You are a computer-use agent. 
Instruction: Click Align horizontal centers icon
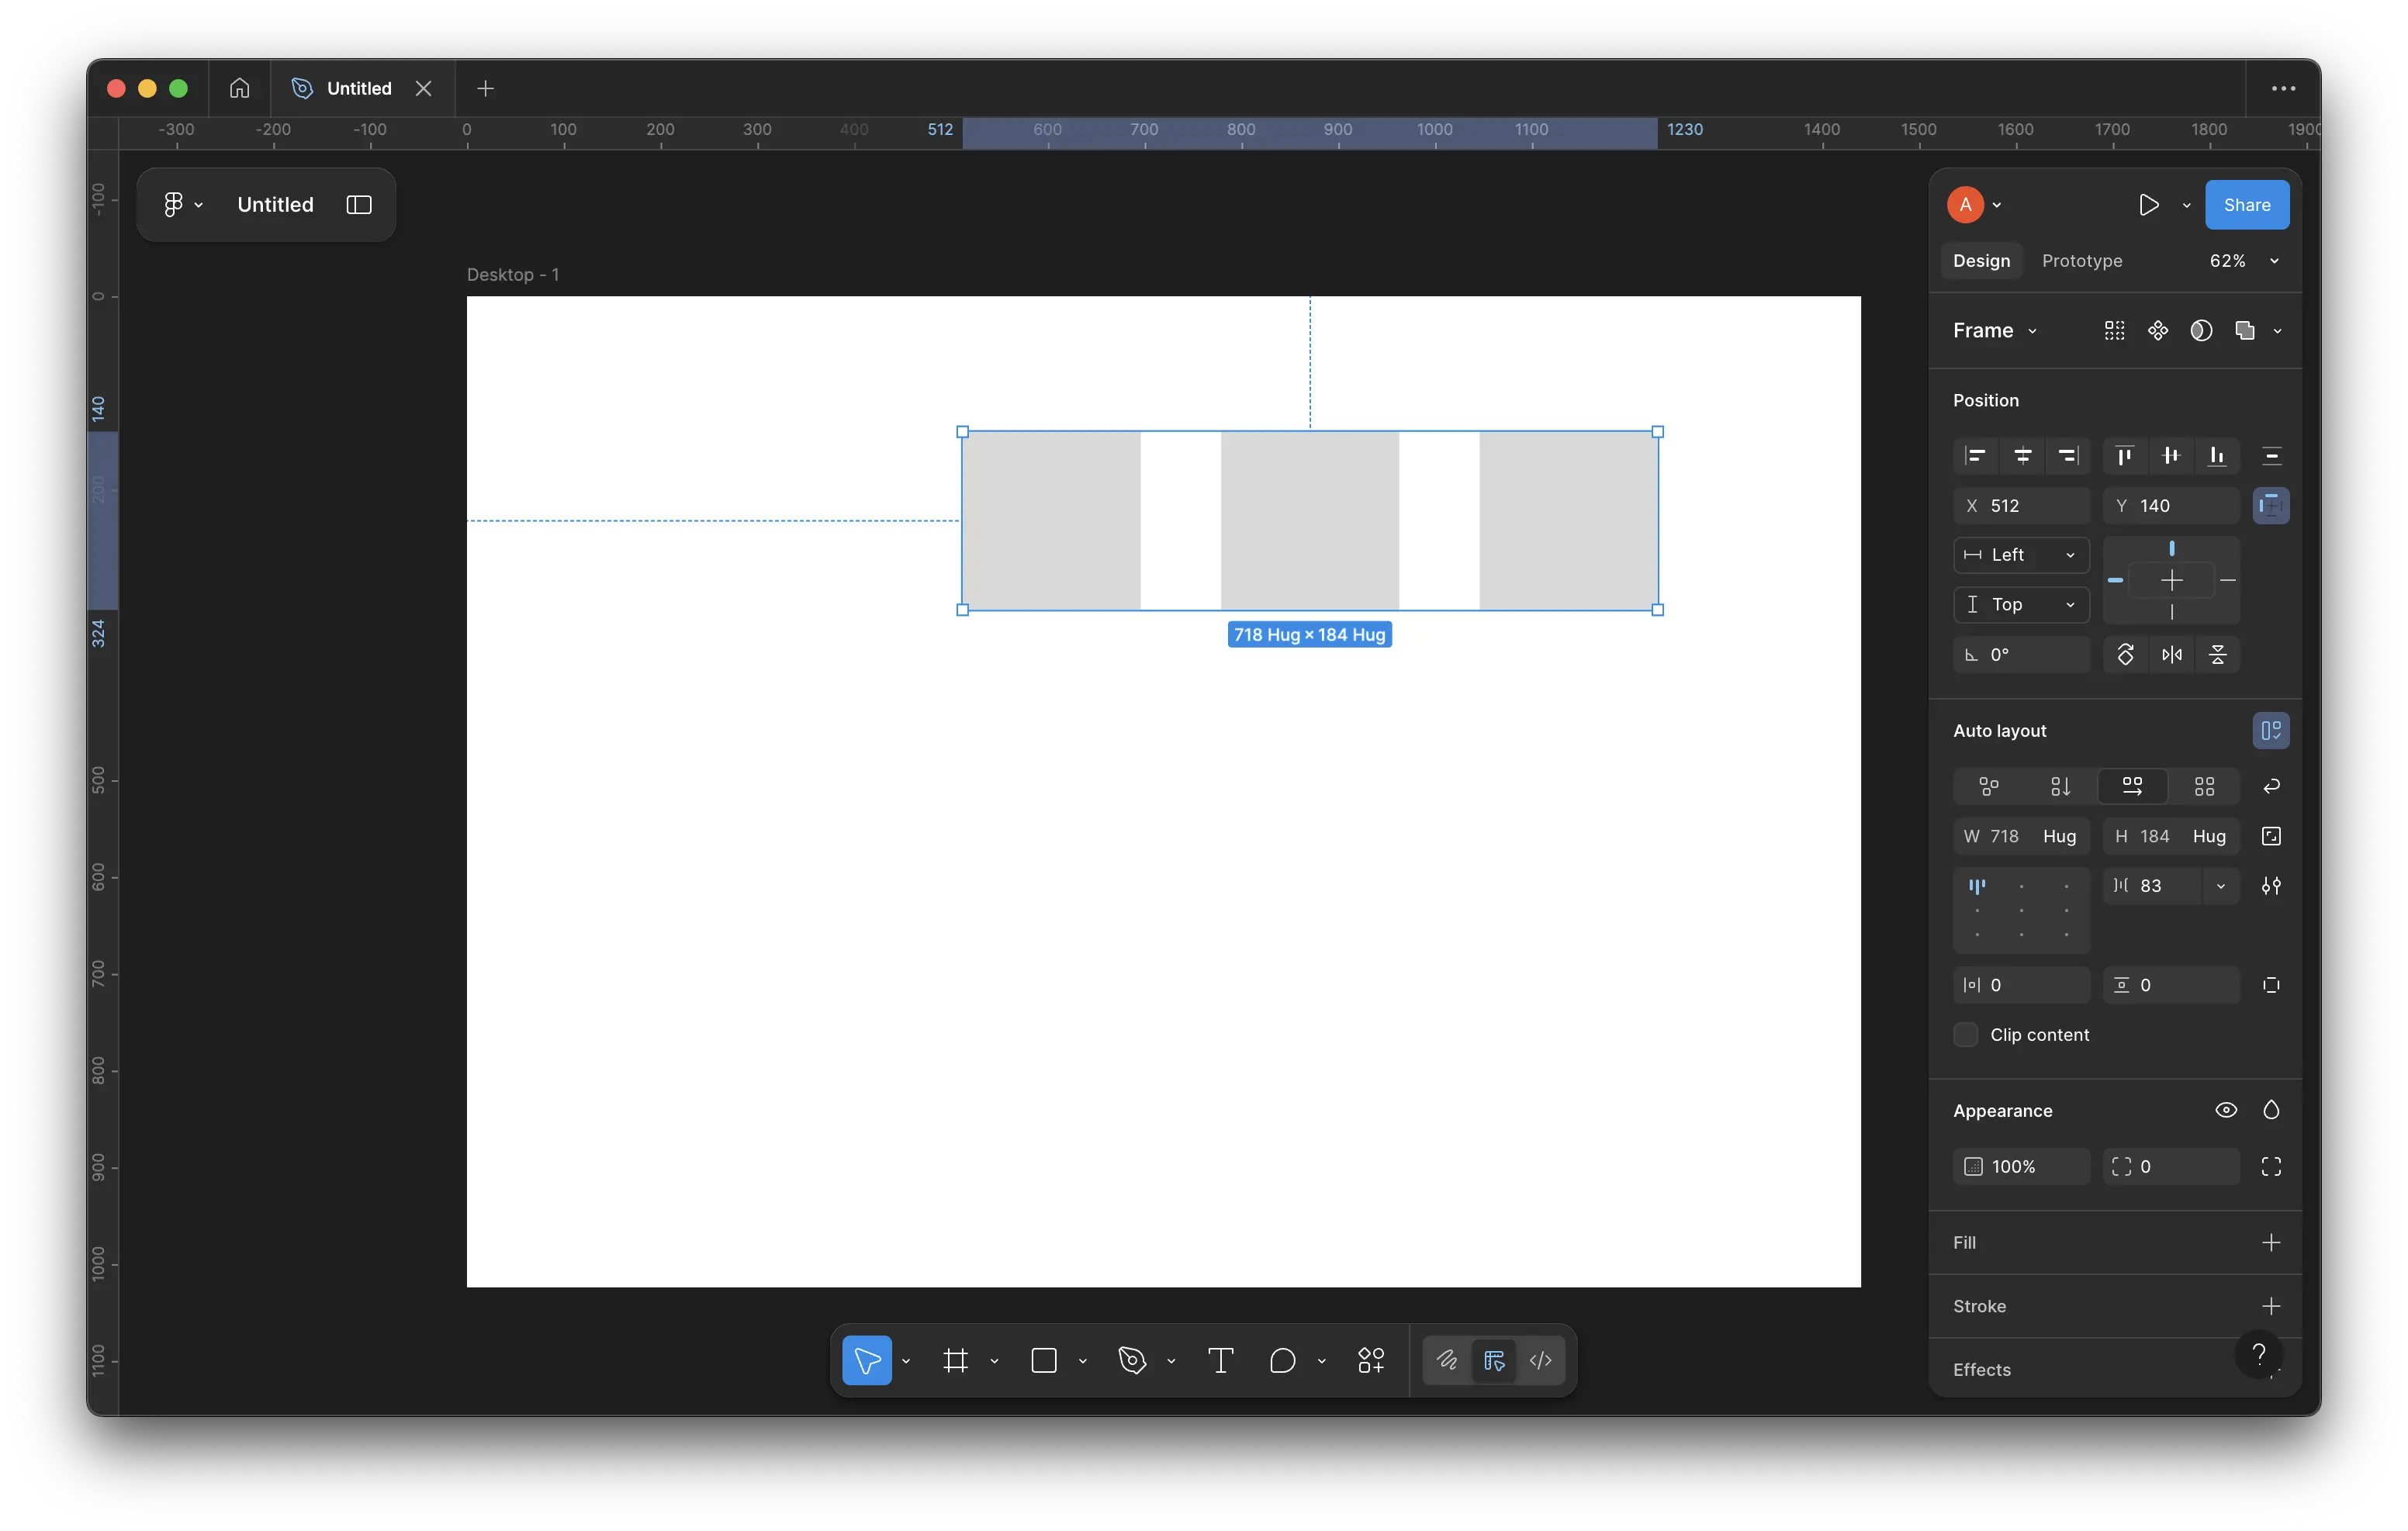(x=2022, y=456)
